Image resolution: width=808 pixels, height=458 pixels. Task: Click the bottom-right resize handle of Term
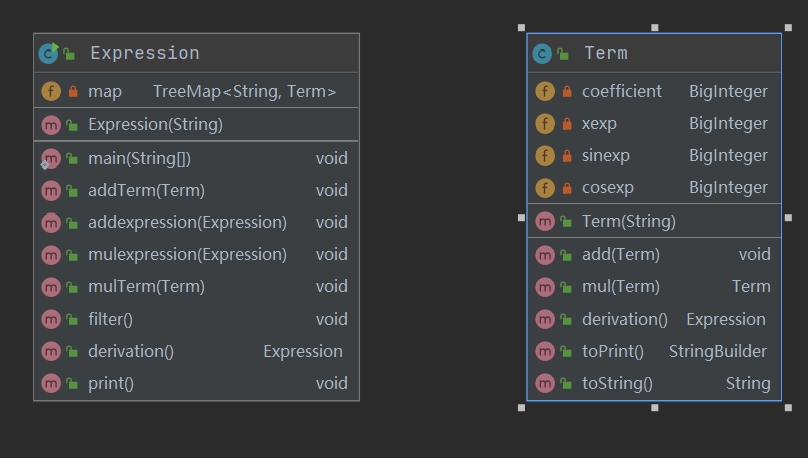point(788,407)
